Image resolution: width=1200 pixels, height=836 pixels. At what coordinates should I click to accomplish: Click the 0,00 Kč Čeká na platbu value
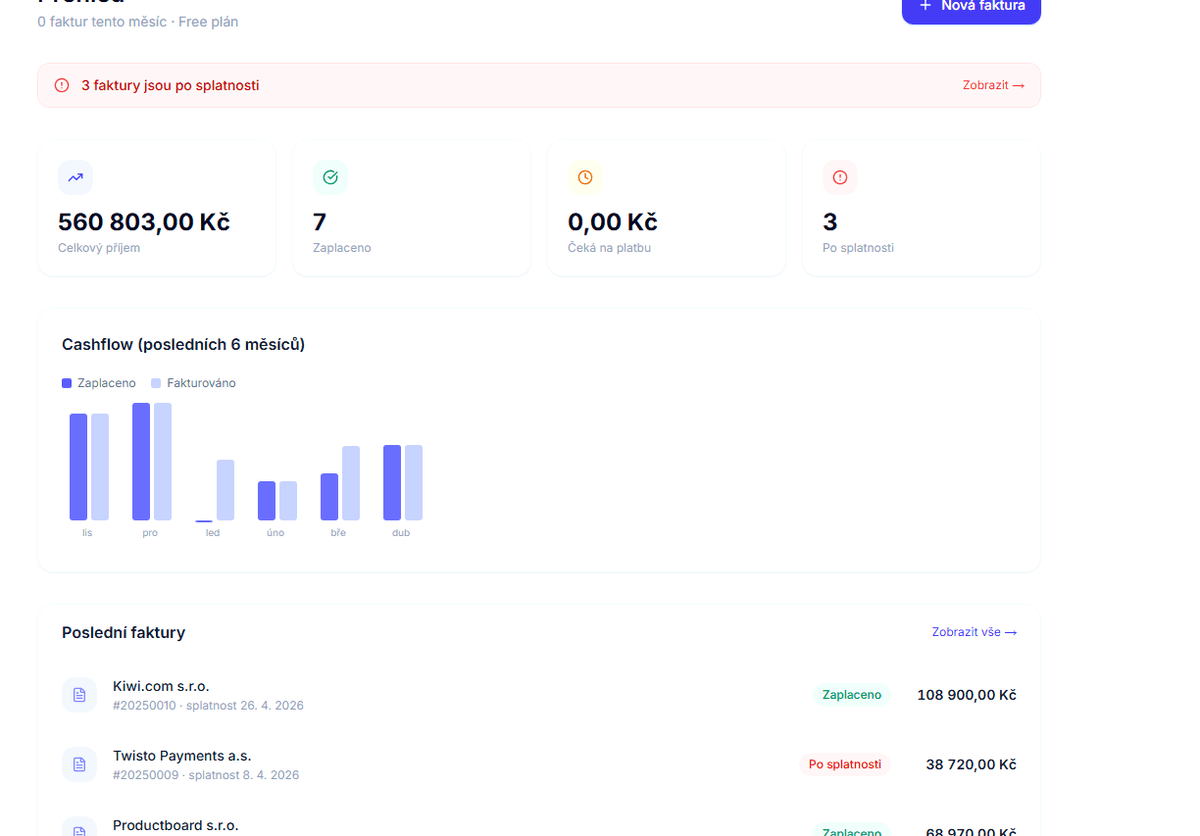(613, 222)
